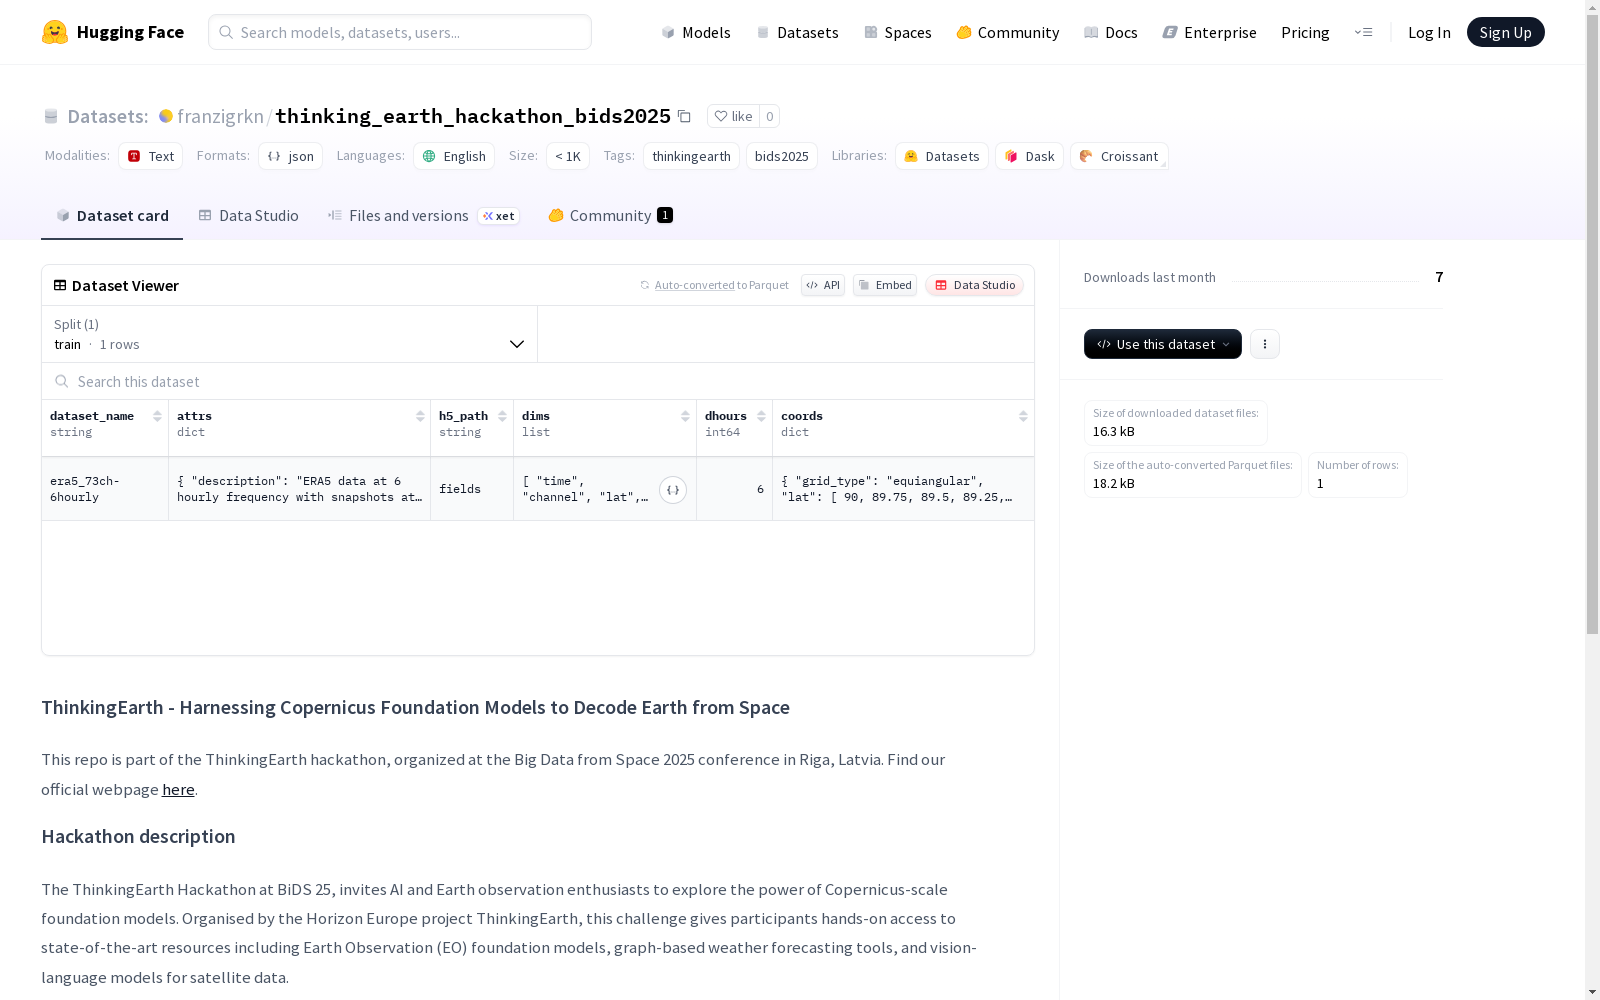Open Community in top navigation
The width and height of the screenshot is (1600, 1000).
1007,32
